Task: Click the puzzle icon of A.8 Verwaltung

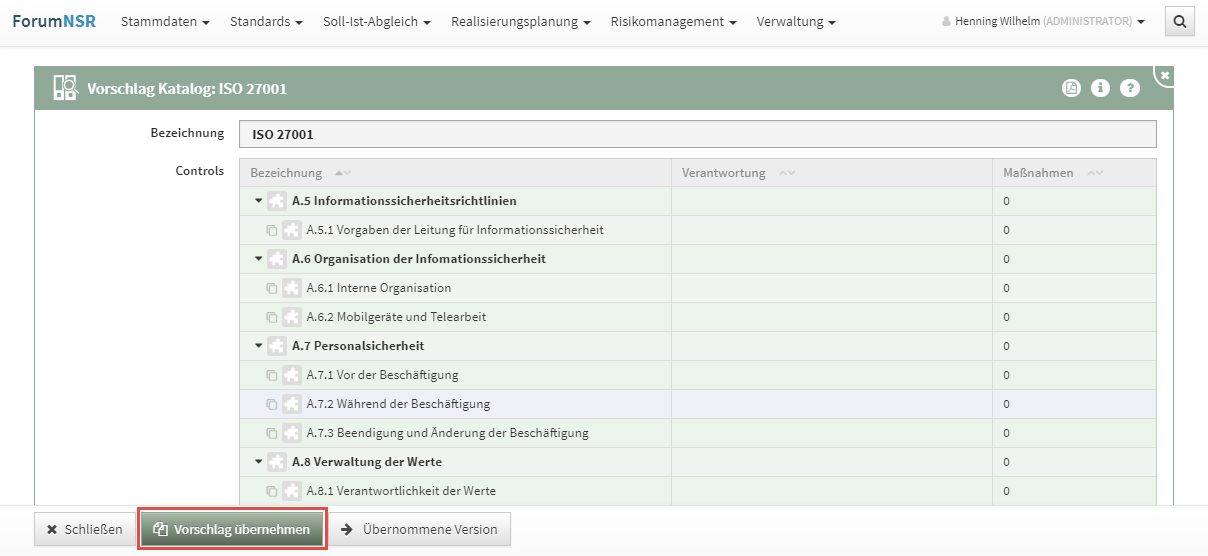Action: [x=277, y=462]
